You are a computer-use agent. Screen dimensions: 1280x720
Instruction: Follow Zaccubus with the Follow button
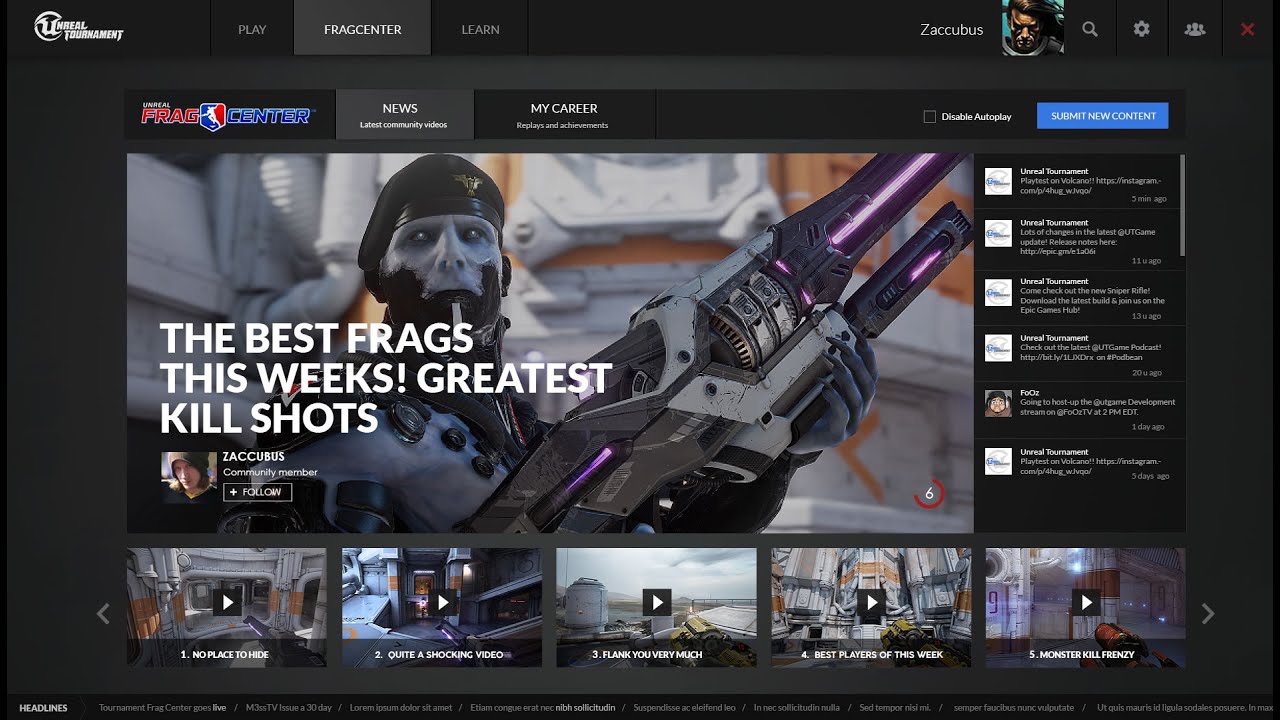pyautogui.click(x=258, y=492)
